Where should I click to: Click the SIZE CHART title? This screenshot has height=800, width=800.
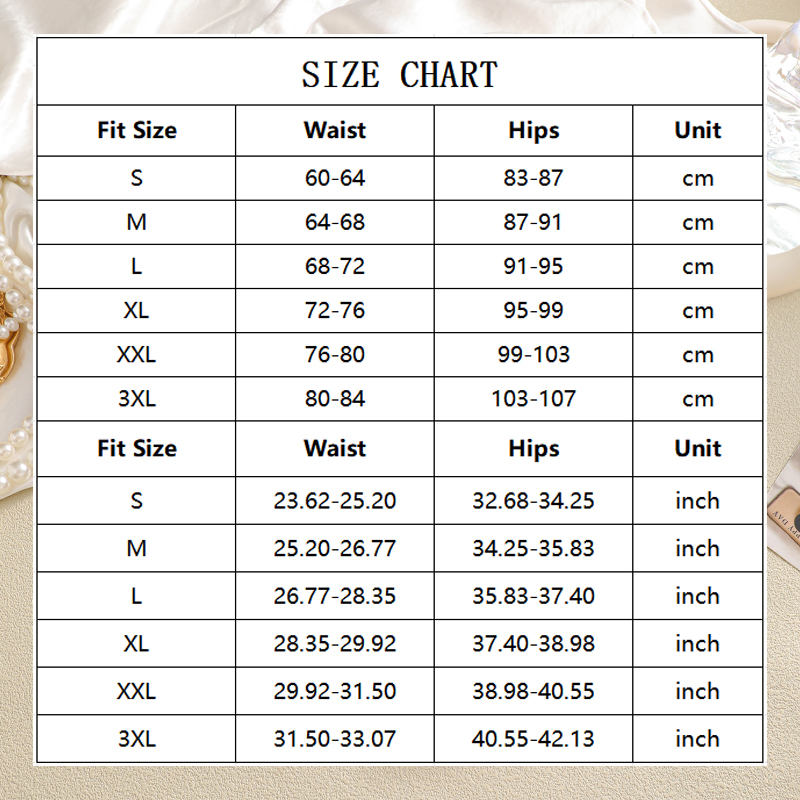click(399, 74)
